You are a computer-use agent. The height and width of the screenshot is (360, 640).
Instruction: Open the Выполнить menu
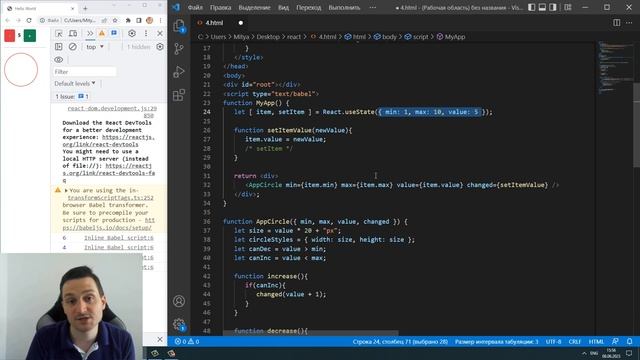point(344,7)
